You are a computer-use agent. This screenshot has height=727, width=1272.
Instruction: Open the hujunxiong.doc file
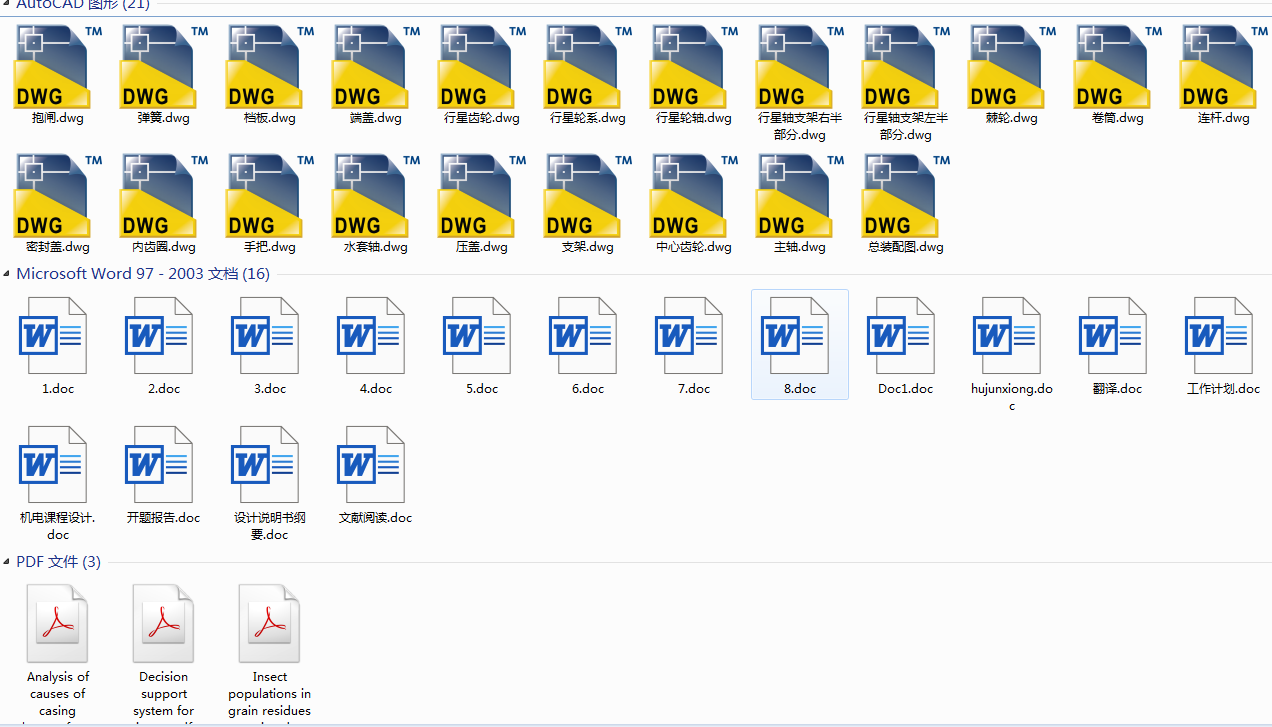1010,335
